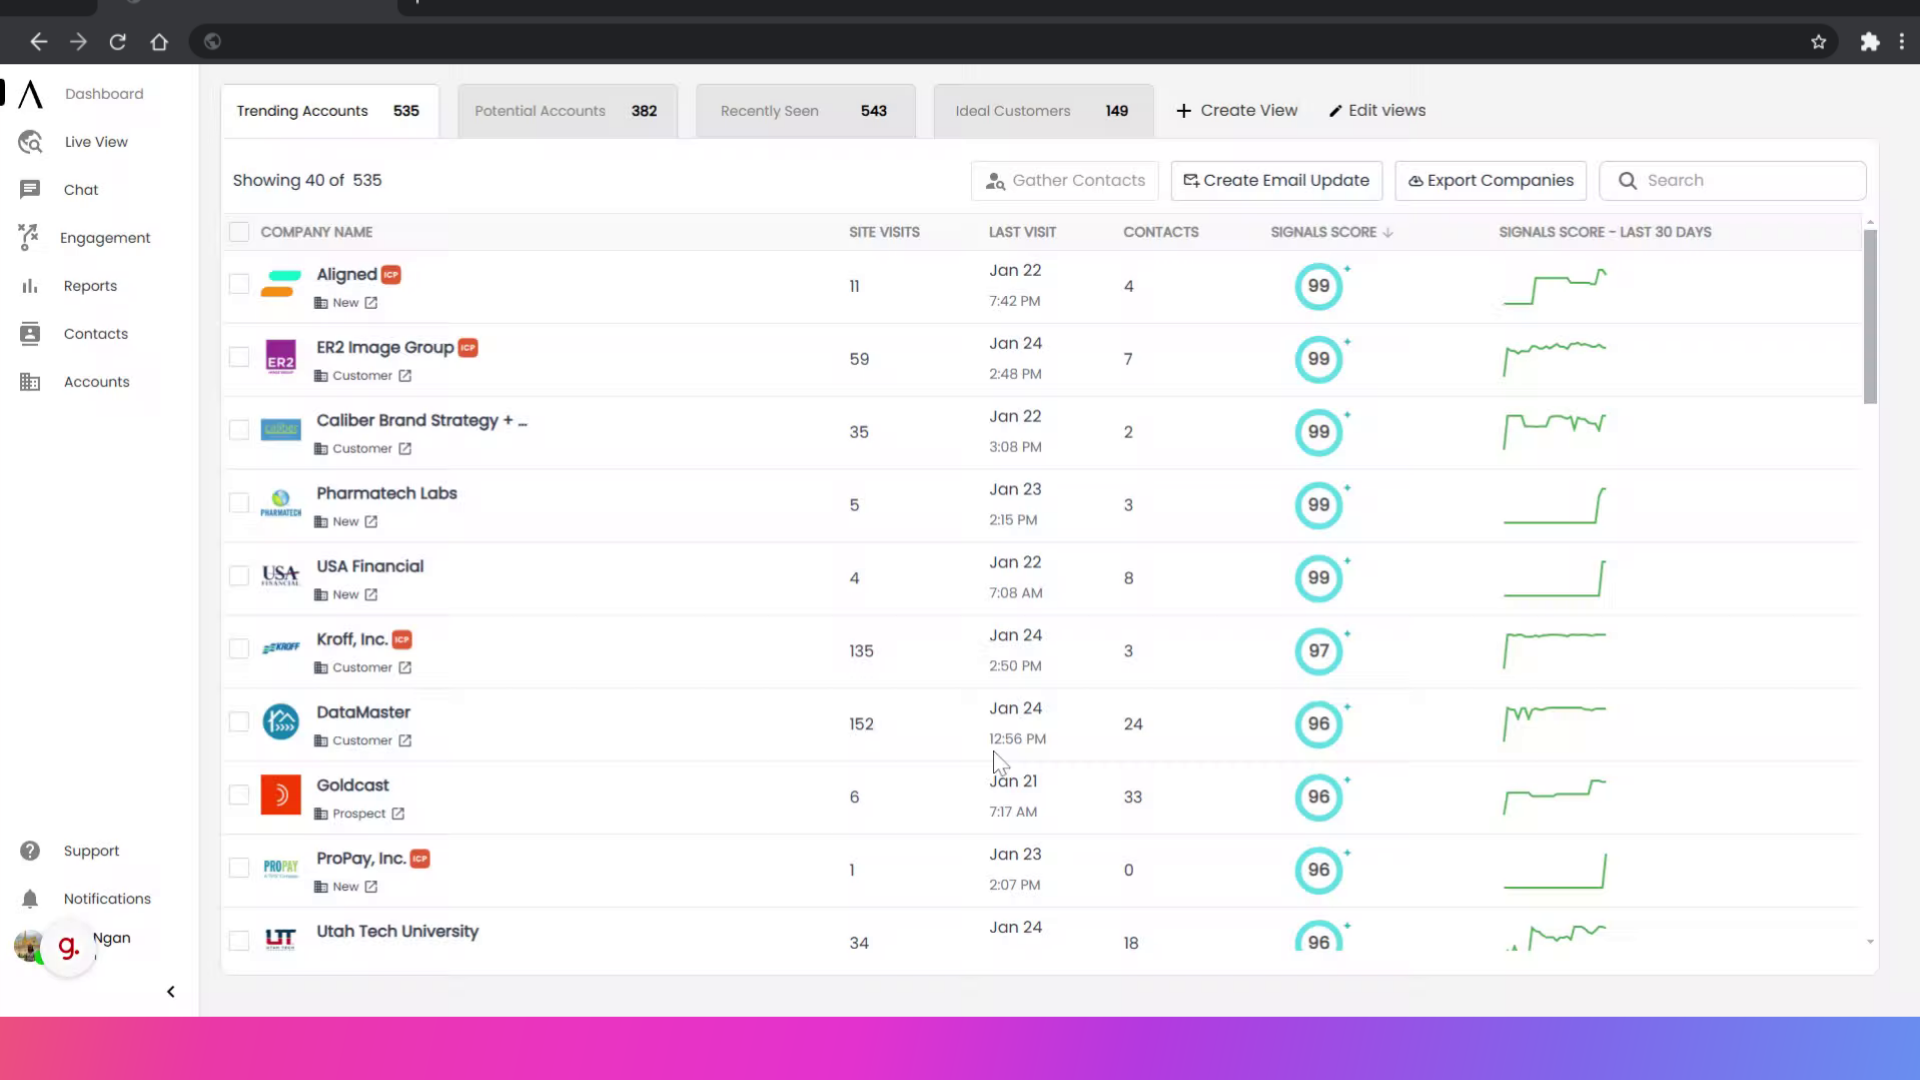Open the browser extensions puzzle icon
This screenshot has width=1920, height=1080.
1870,42
